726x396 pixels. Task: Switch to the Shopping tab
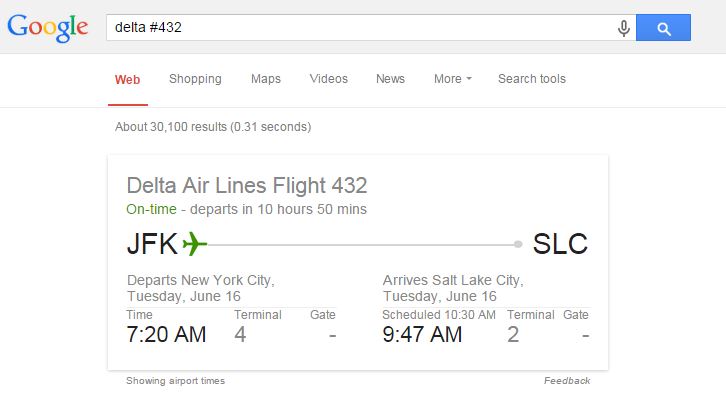195,79
